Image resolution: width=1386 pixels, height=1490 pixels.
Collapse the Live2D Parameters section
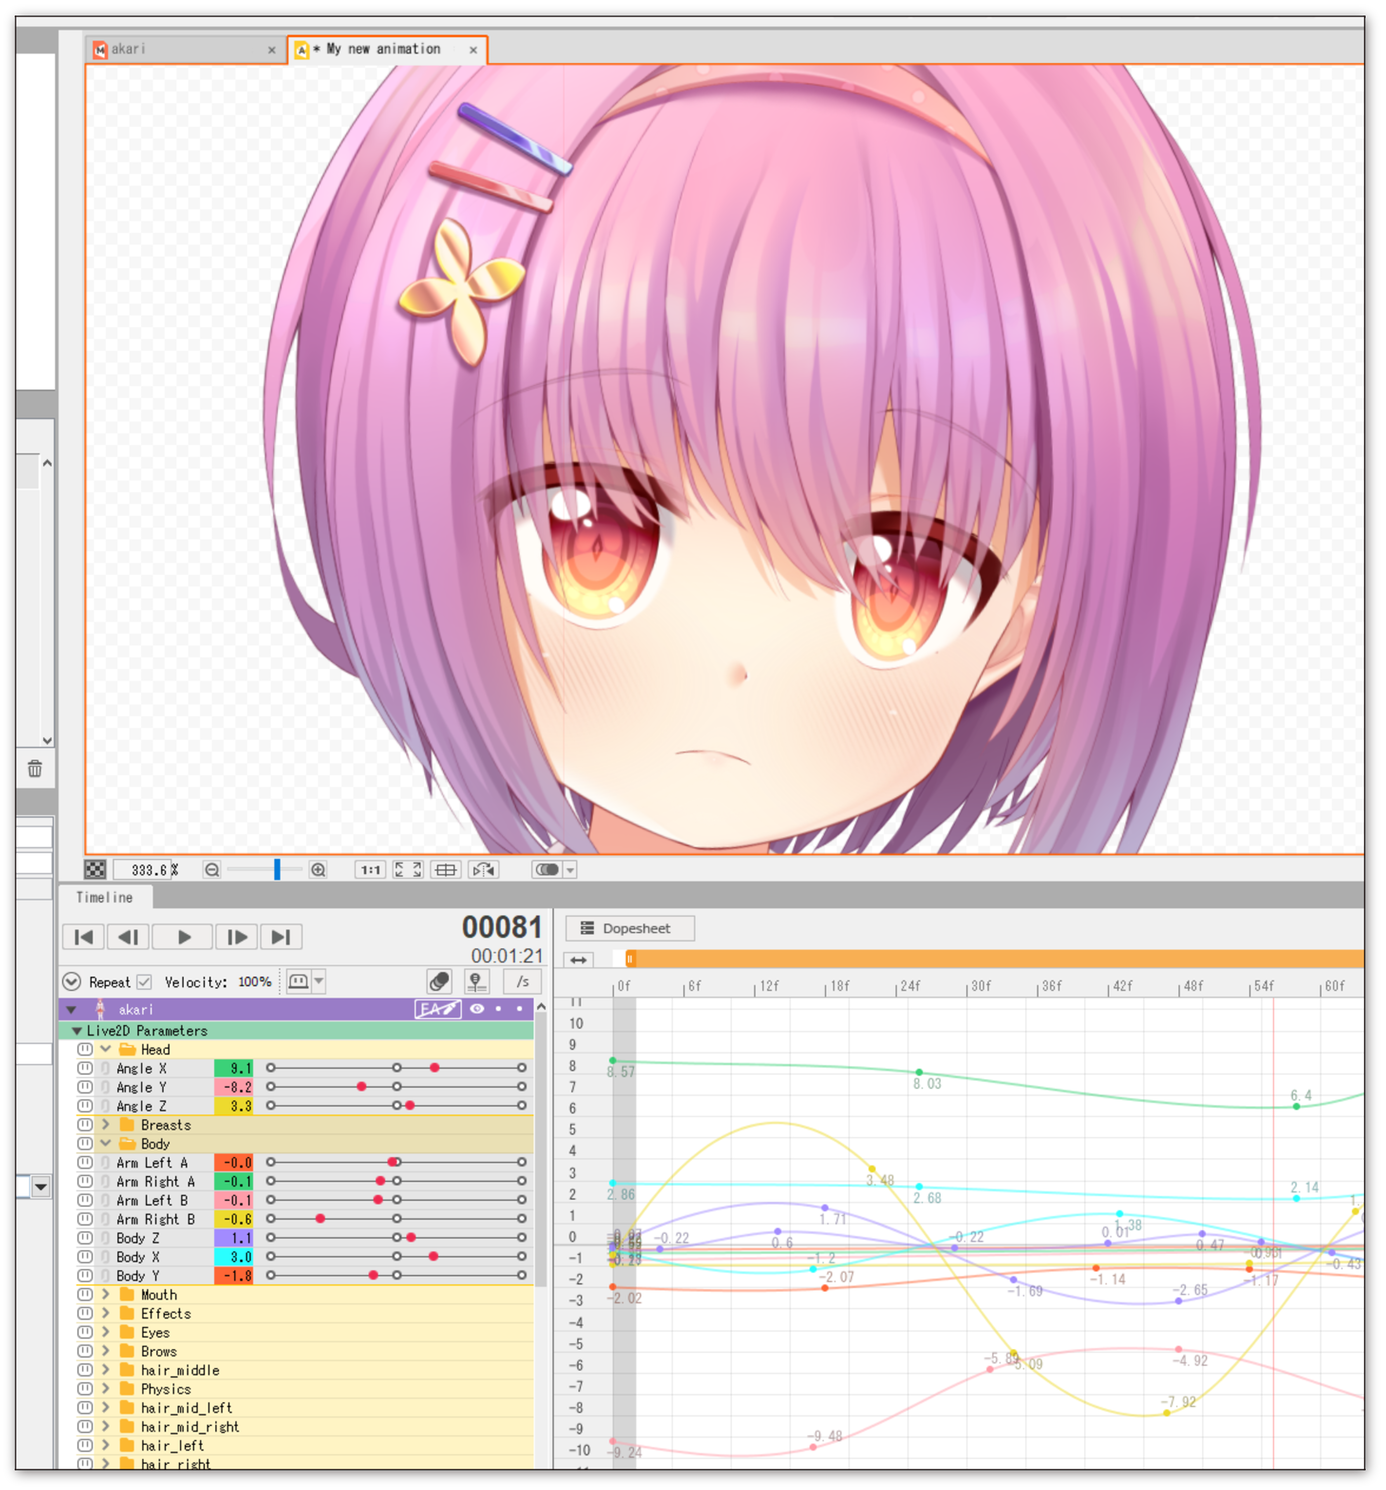click(x=76, y=1030)
